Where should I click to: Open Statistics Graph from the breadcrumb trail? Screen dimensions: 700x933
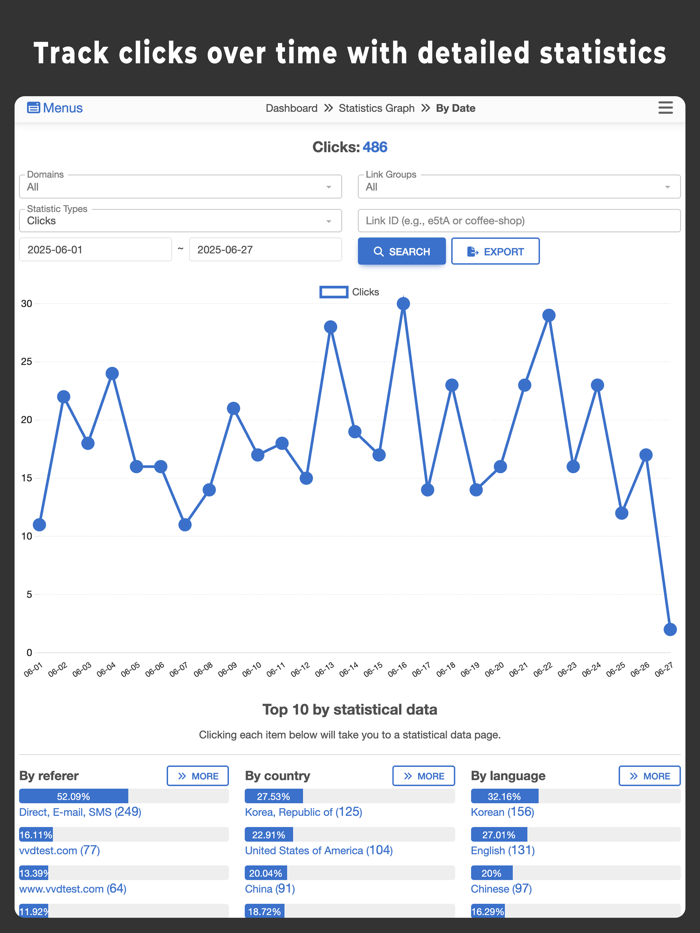(377, 107)
